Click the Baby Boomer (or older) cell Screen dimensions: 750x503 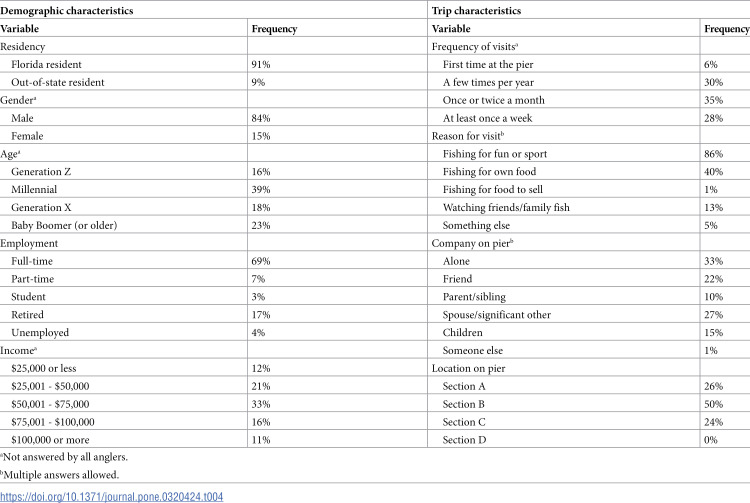[x=64, y=225]
